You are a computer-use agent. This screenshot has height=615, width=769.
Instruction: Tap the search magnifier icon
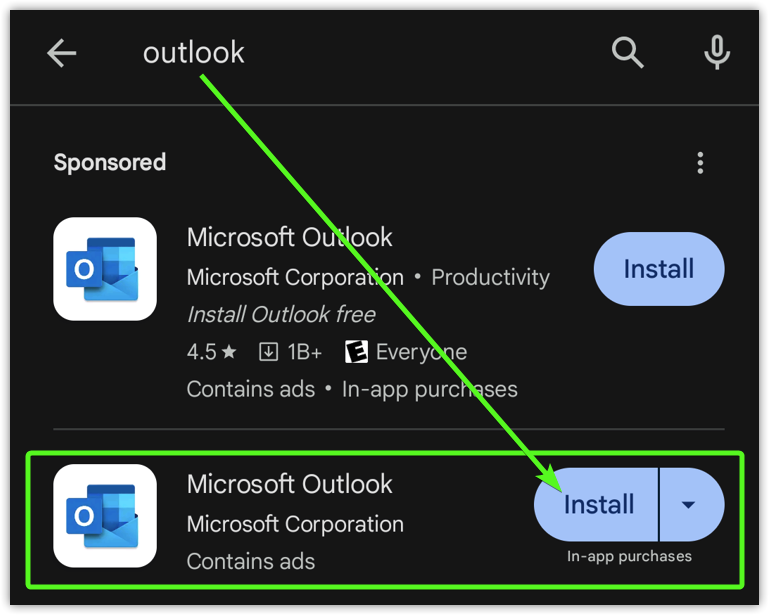click(x=627, y=52)
